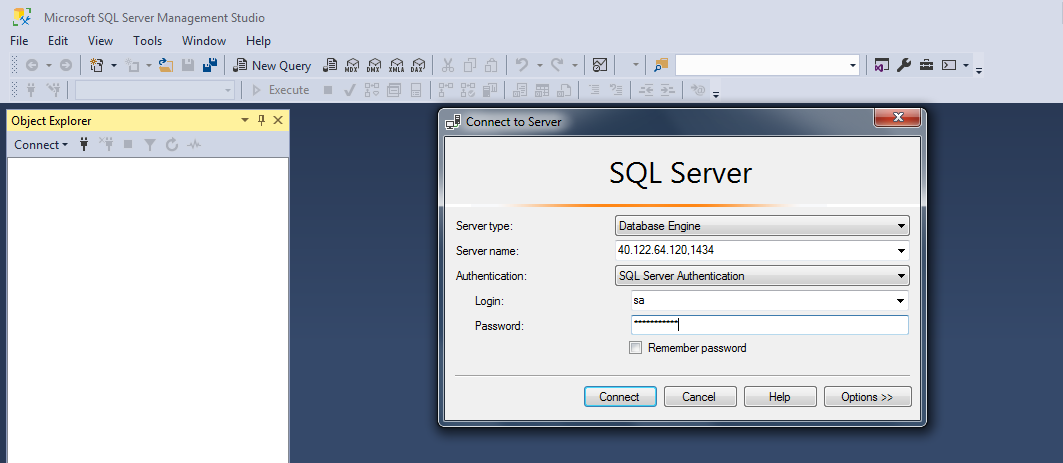Screen dimensions: 1063x463
Task: Click the Undo toolbar icon
Action: [x=521, y=65]
